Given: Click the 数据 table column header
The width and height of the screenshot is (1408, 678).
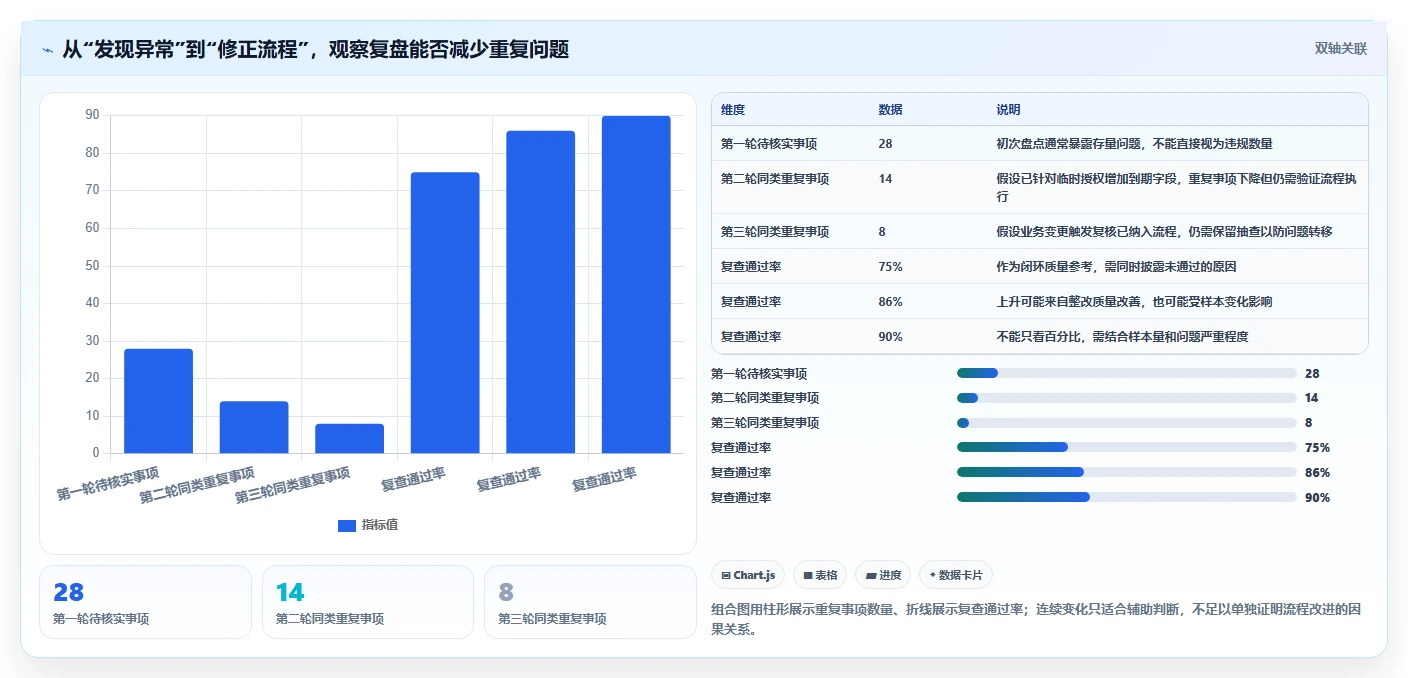Looking at the screenshot, I should point(890,109).
